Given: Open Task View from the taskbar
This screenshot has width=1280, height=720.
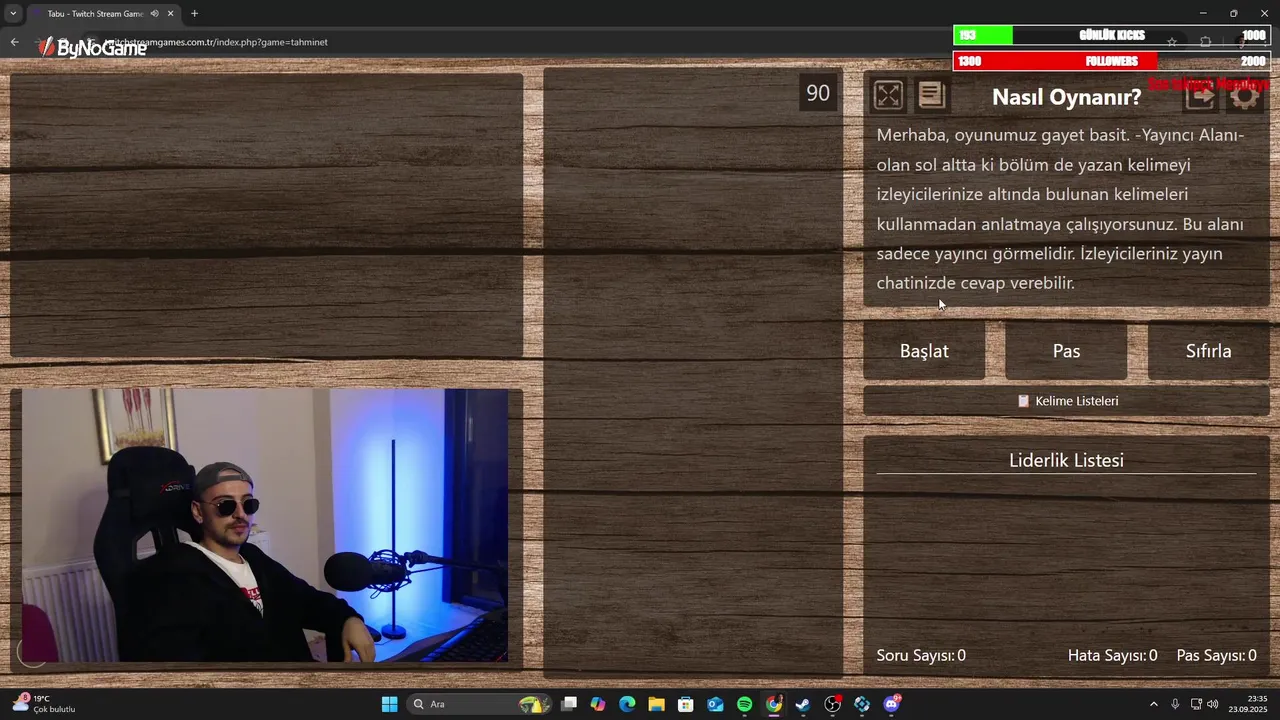Looking at the screenshot, I should point(568,704).
